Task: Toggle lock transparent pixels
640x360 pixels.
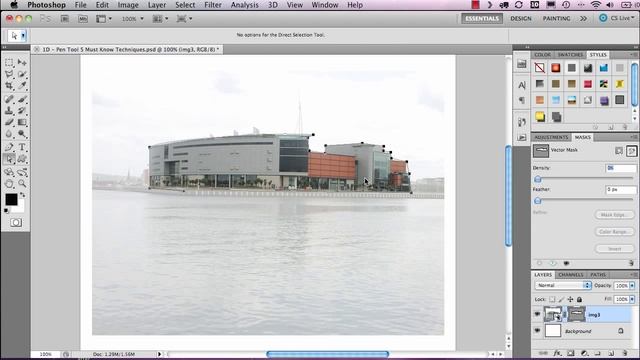Action: point(552,299)
